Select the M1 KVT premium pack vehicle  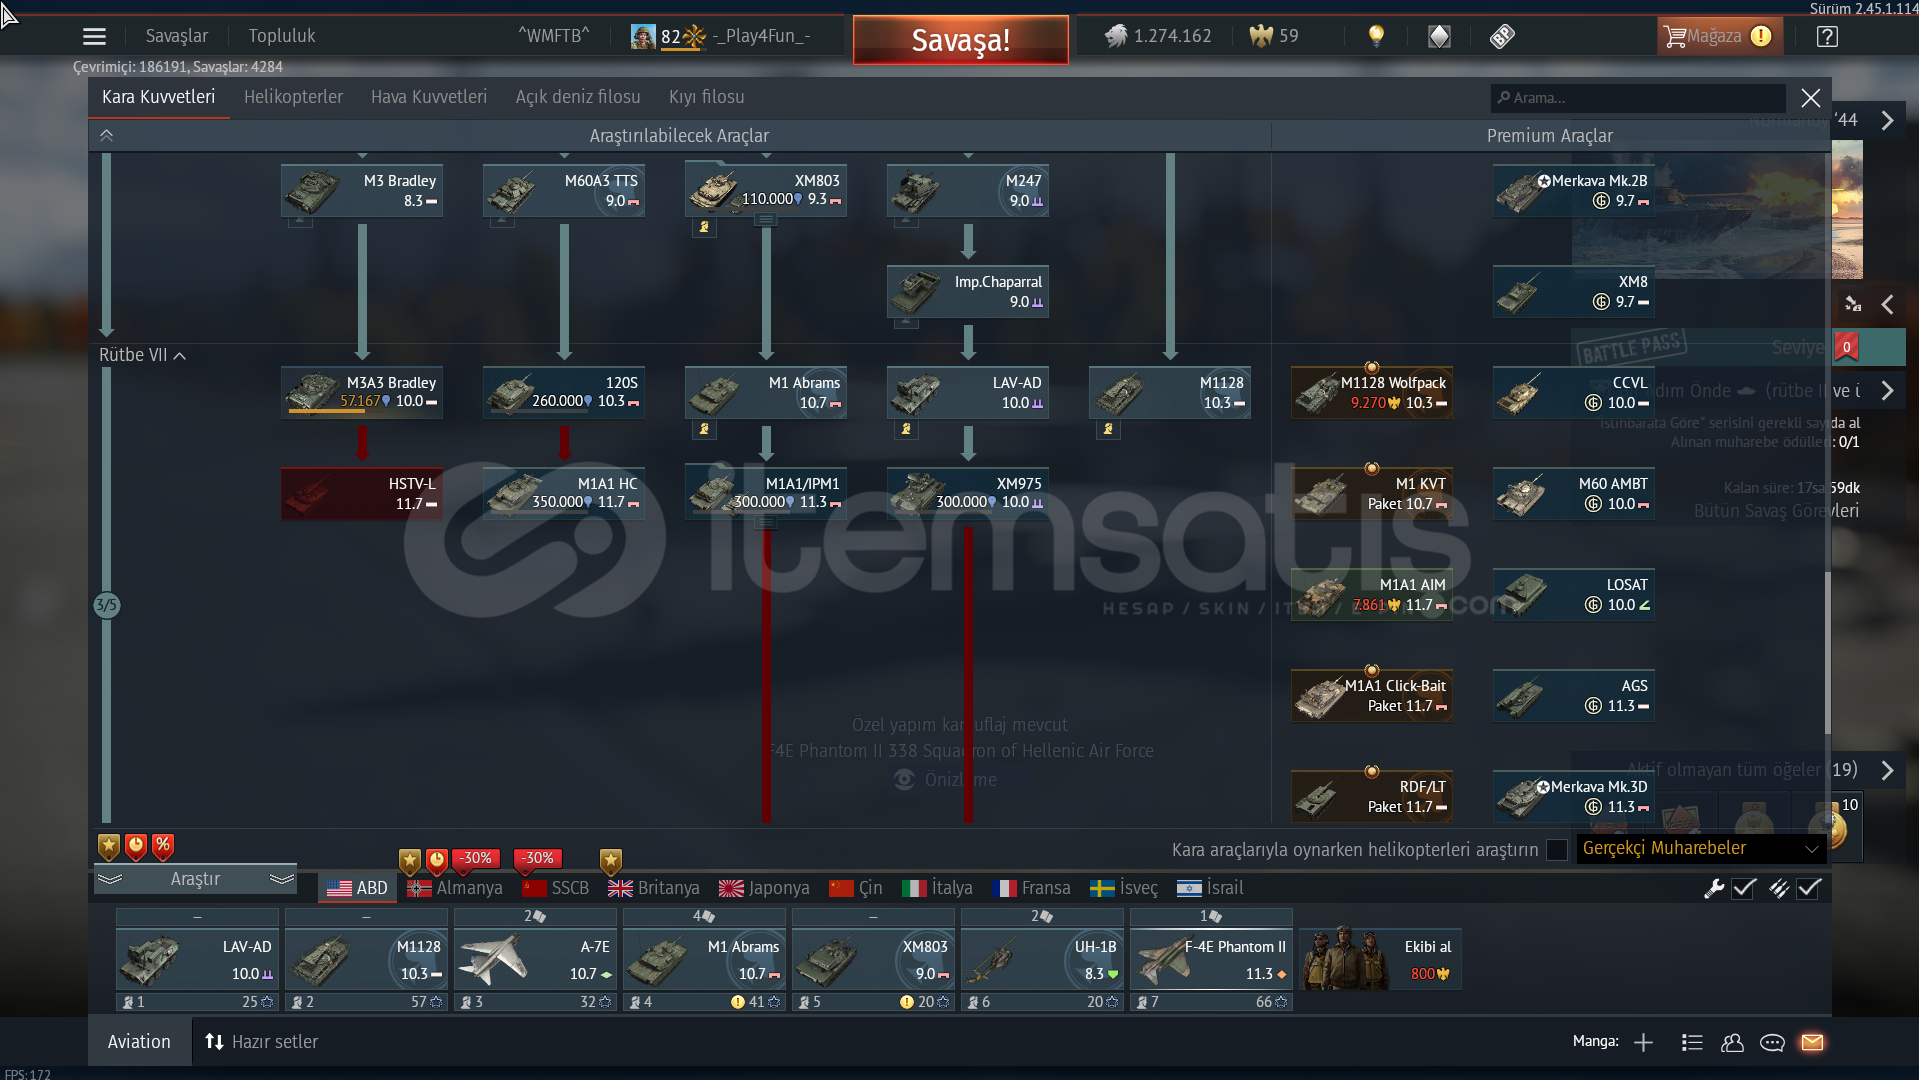(x=1372, y=493)
